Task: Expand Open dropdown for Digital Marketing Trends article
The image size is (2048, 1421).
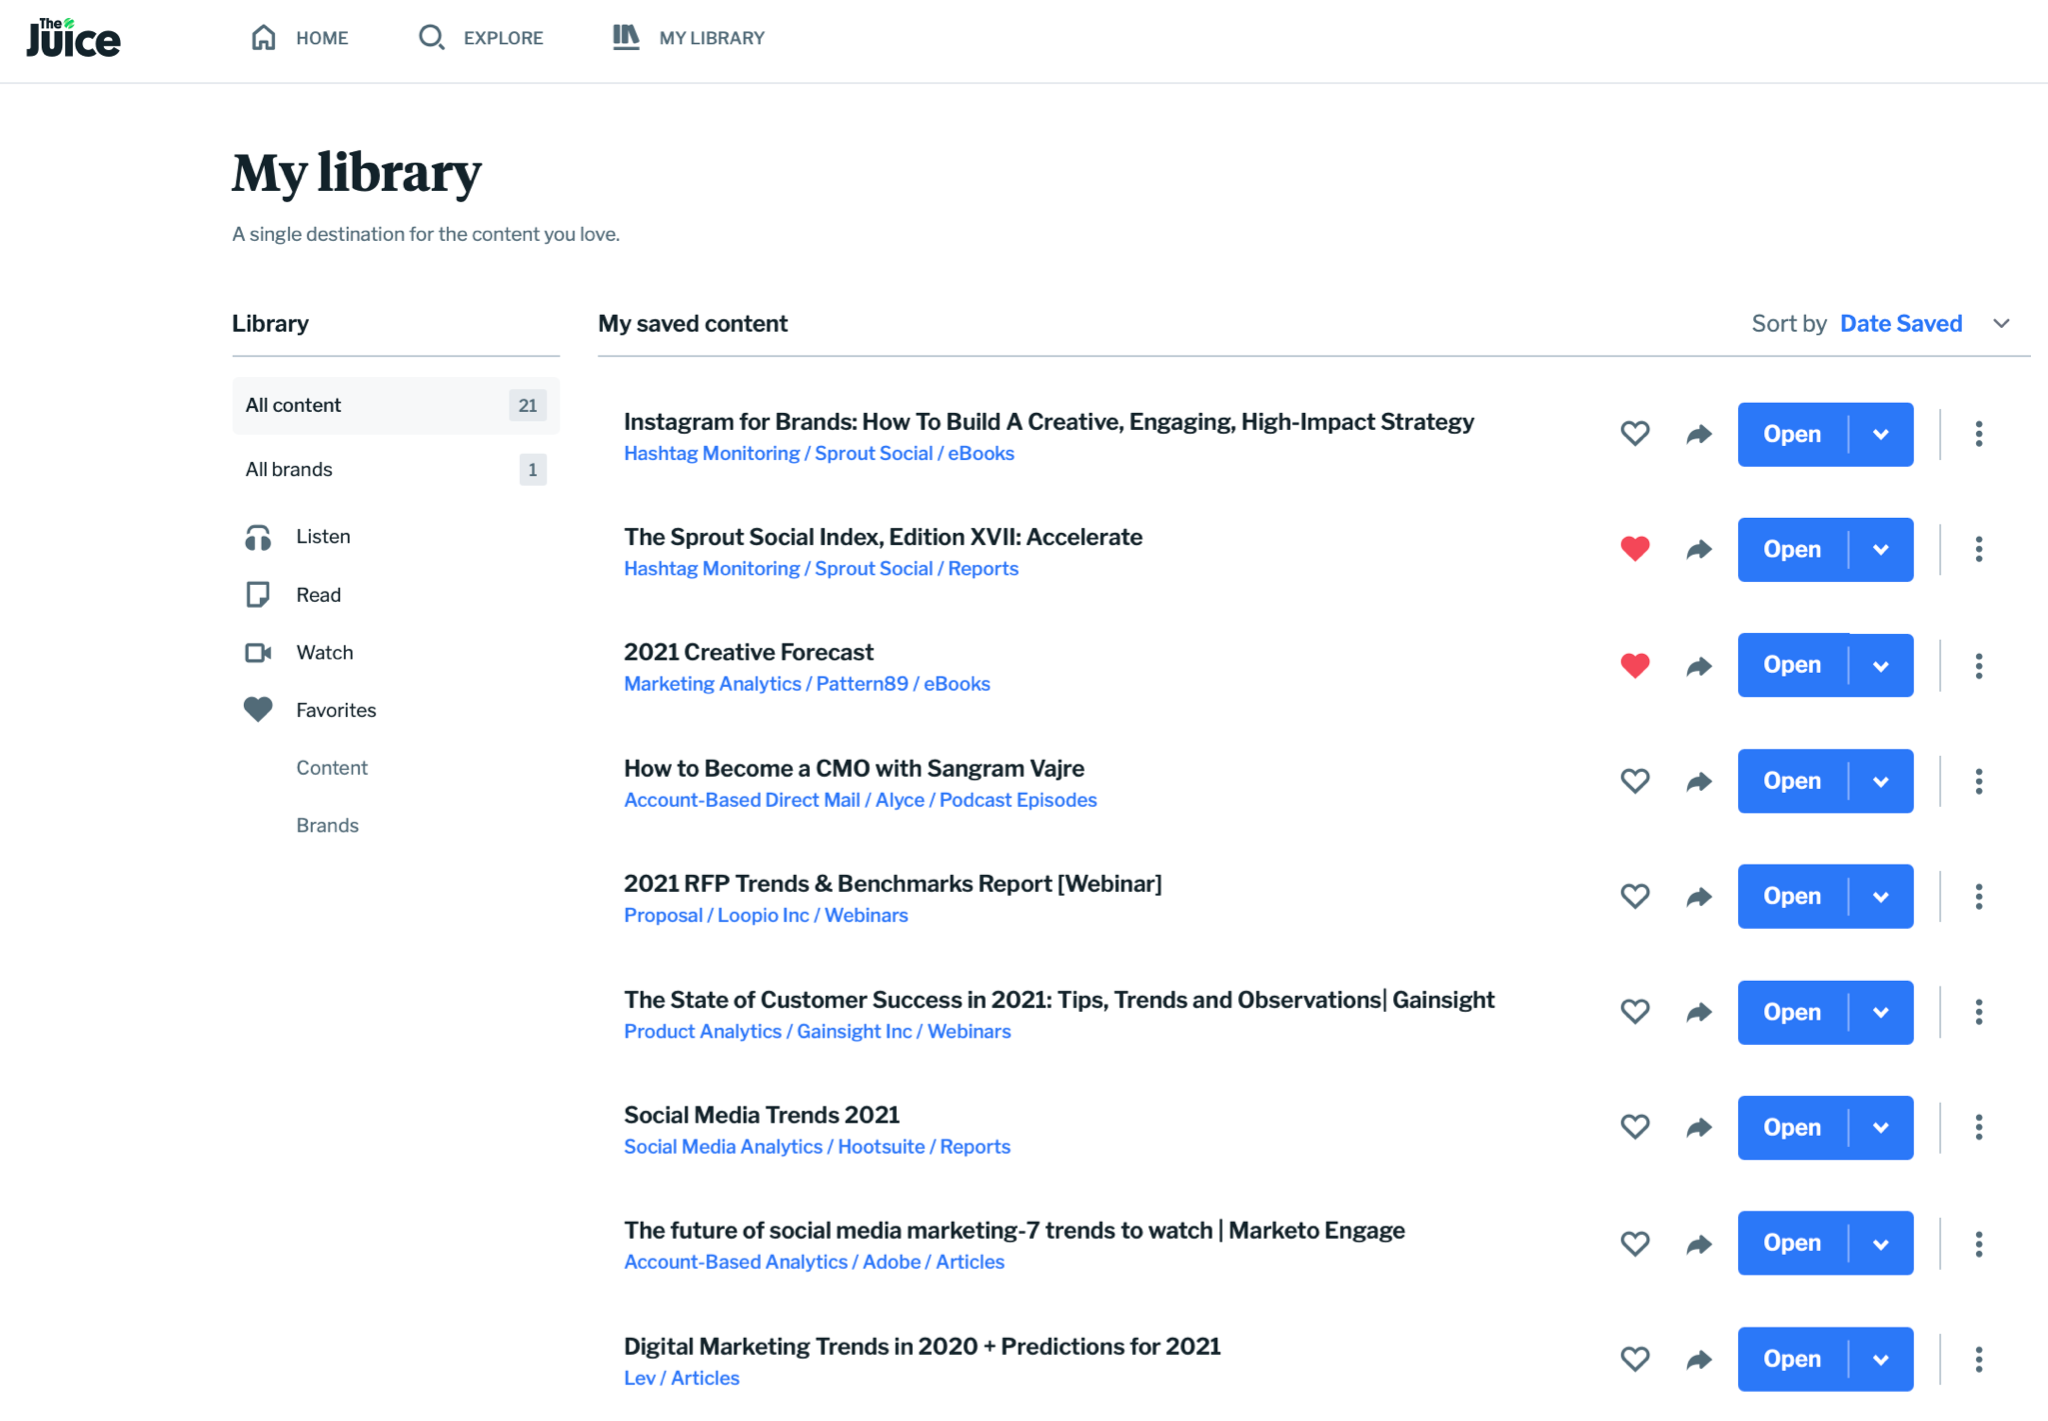Action: [x=1881, y=1360]
